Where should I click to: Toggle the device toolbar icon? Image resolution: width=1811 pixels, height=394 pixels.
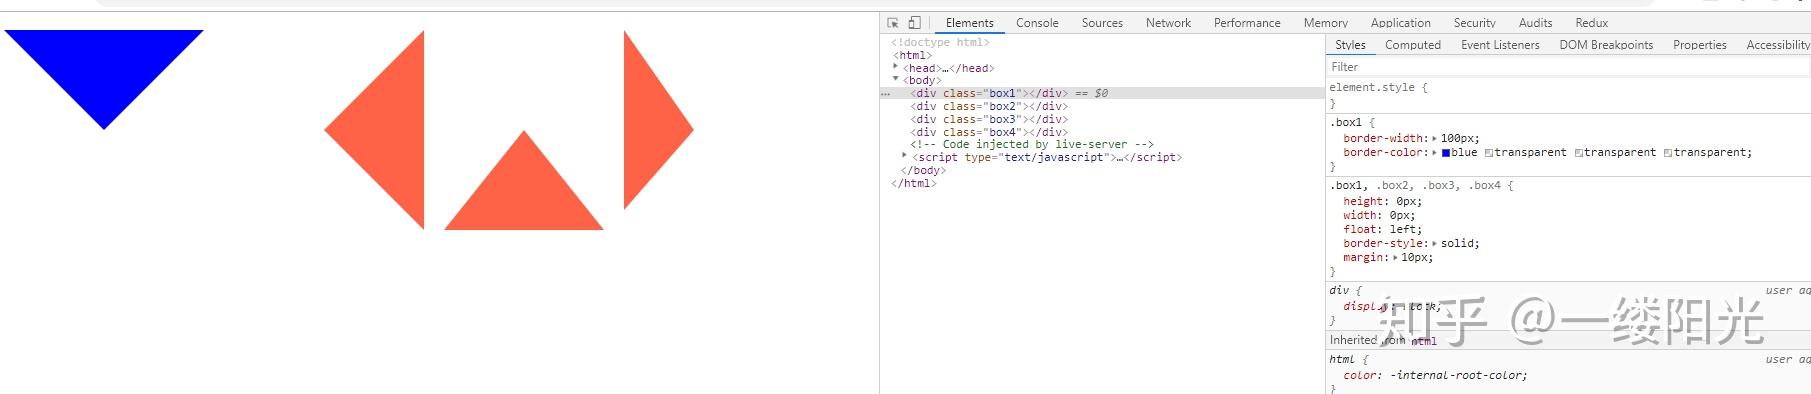pos(914,22)
